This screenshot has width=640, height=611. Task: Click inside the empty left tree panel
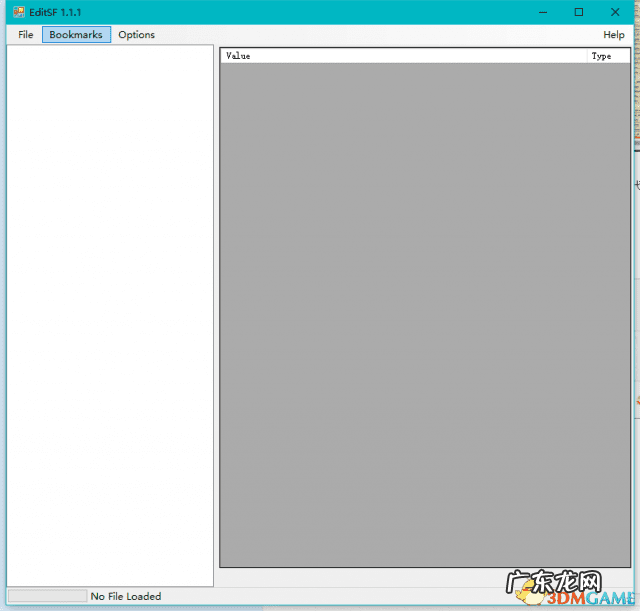pyautogui.click(x=110, y=300)
